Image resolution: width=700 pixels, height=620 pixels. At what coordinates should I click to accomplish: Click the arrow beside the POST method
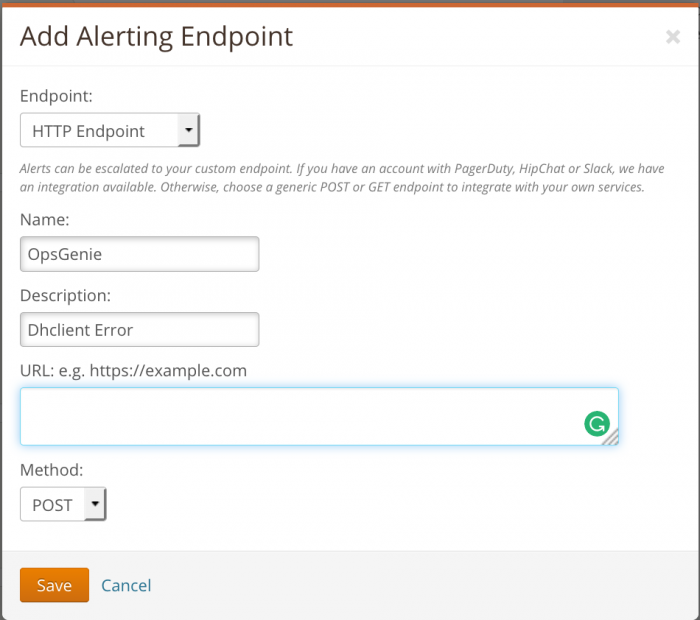click(94, 505)
